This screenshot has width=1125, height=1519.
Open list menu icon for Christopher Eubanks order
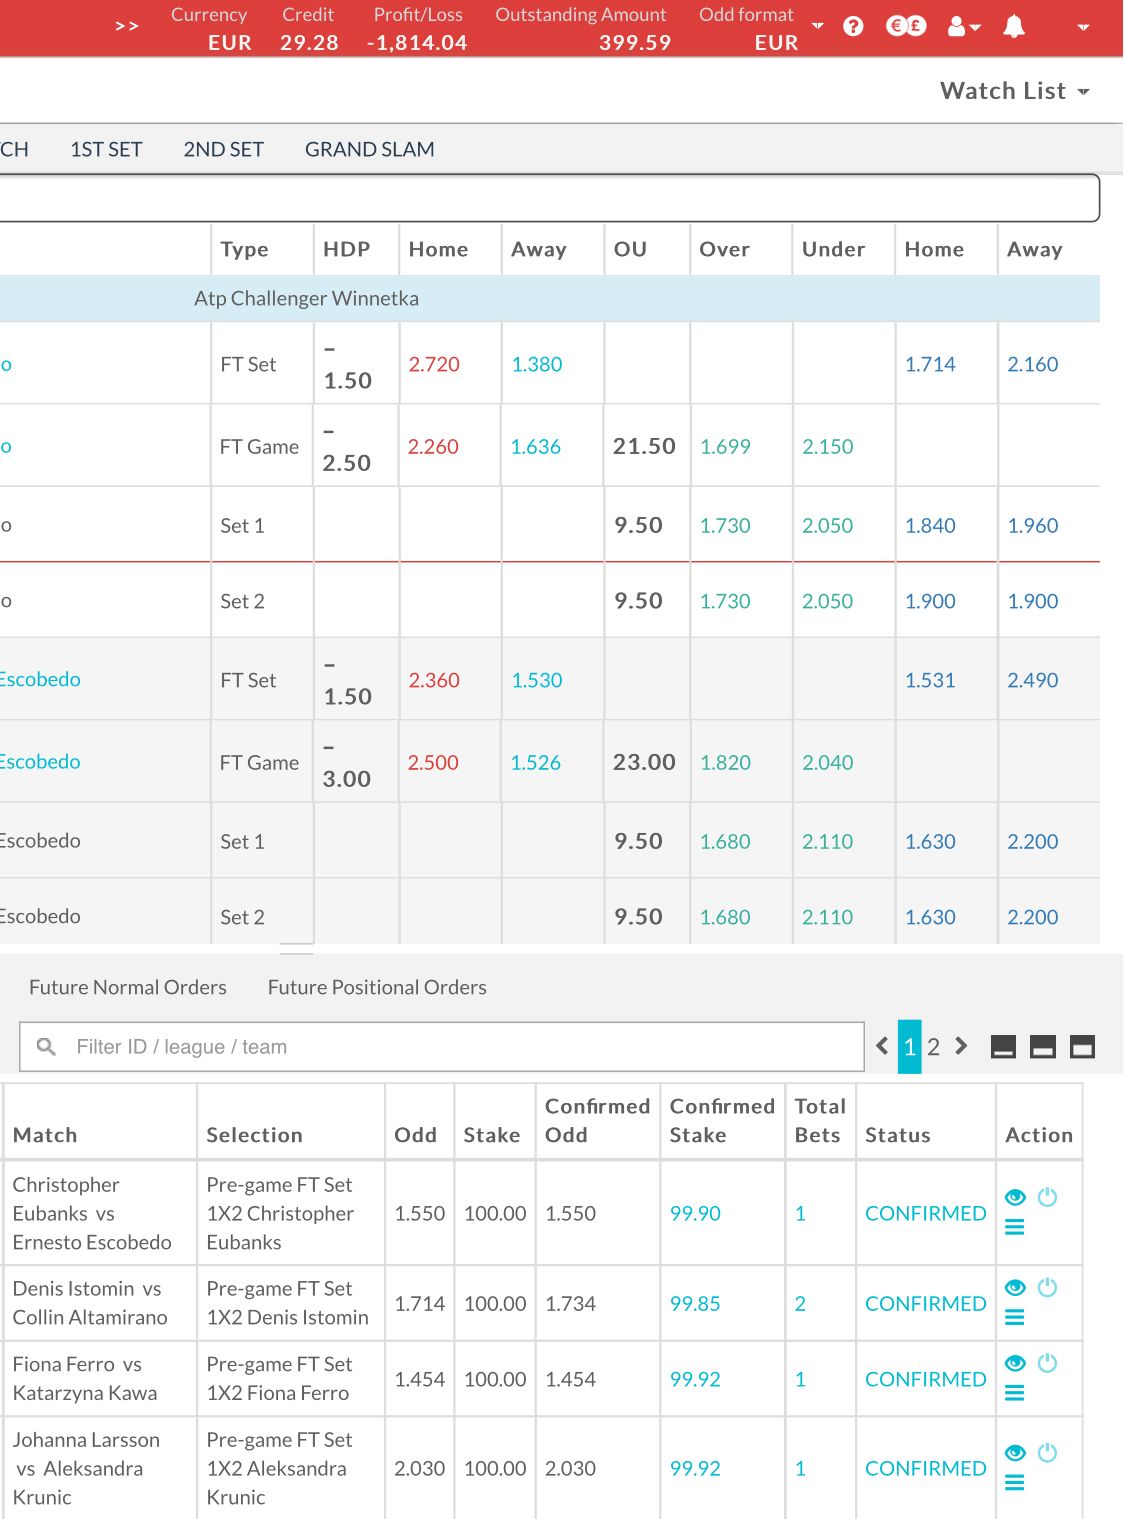click(x=1014, y=1227)
